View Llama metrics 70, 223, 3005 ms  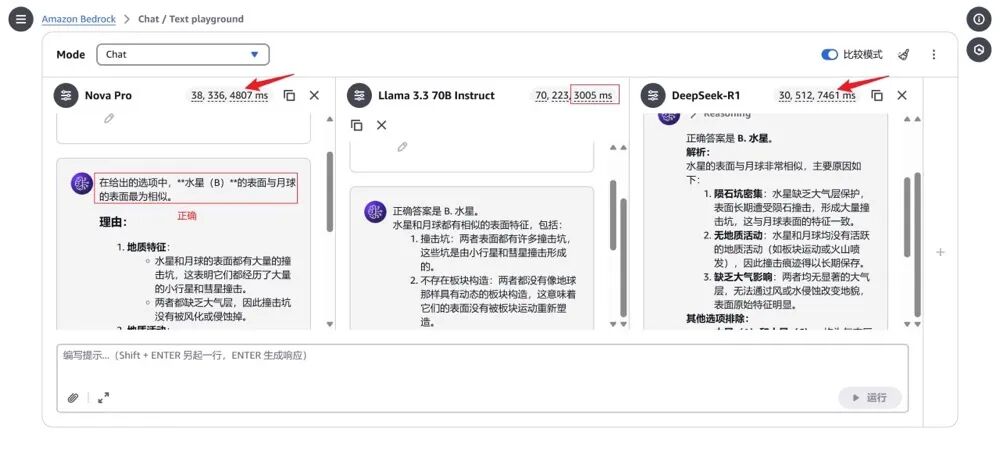(574, 96)
